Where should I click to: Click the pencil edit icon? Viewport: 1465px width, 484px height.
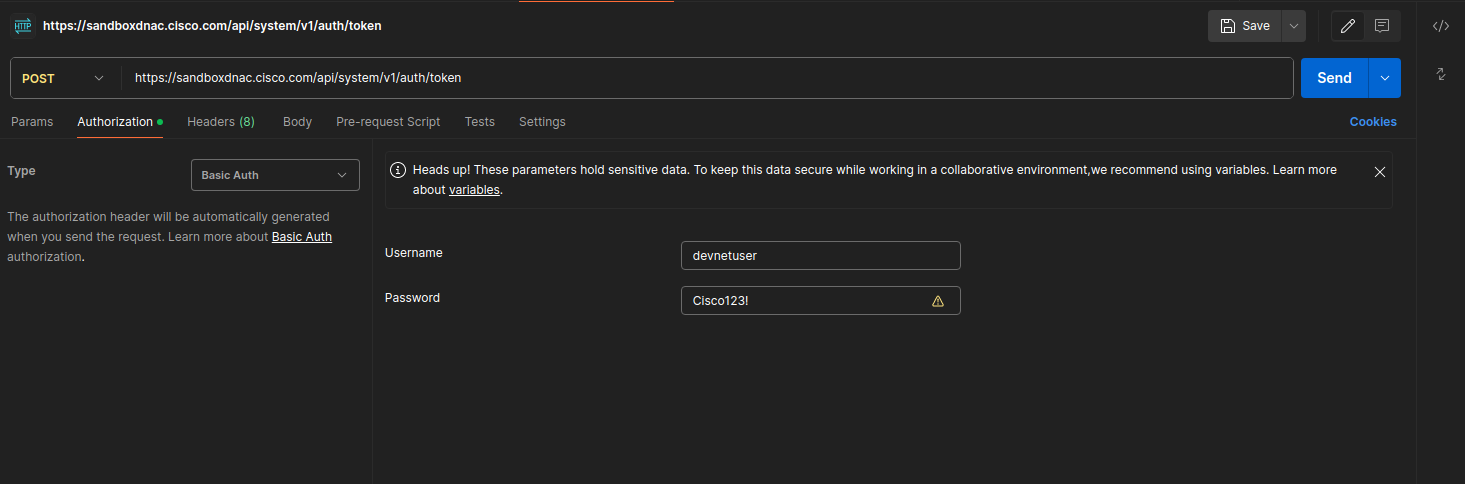pos(1348,26)
